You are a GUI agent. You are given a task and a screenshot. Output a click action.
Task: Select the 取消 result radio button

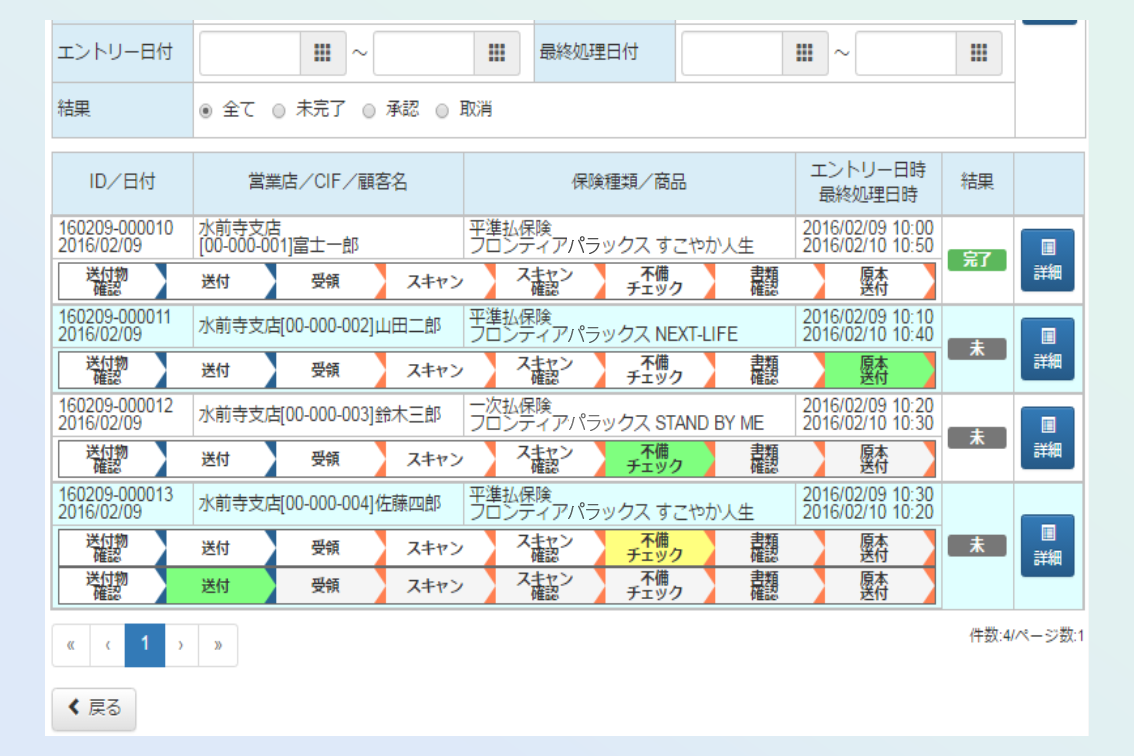442,111
